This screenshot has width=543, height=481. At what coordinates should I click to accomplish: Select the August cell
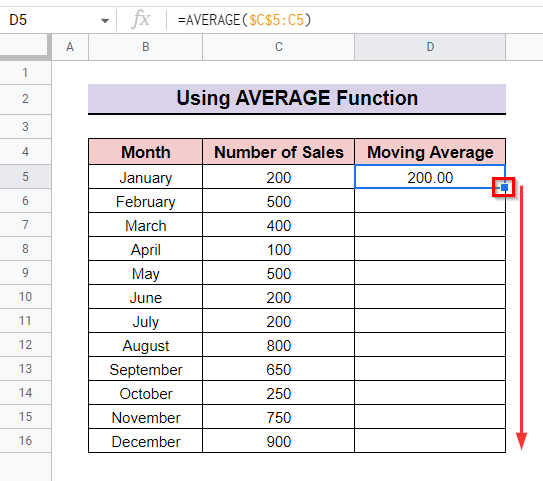[x=145, y=345]
